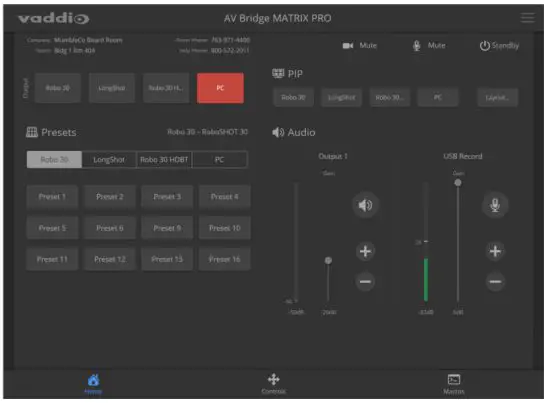Open the hamburger menu icon
Image resolution: width=550 pixels, height=403 pixels.
(527, 18)
